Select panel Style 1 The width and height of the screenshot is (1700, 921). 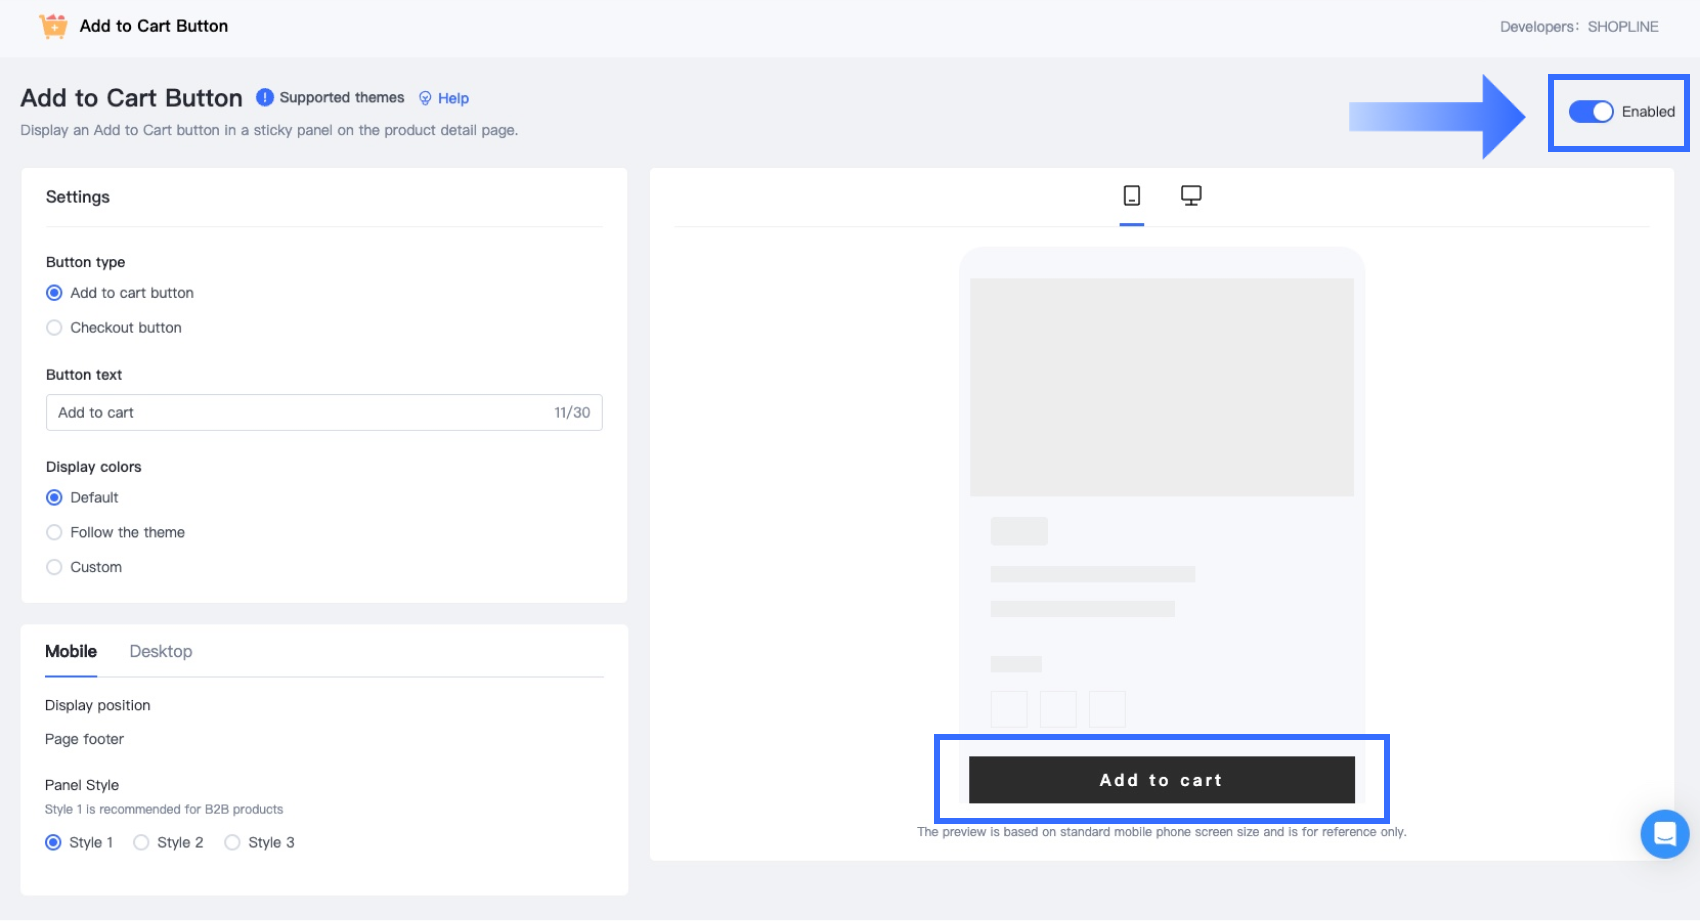(54, 843)
